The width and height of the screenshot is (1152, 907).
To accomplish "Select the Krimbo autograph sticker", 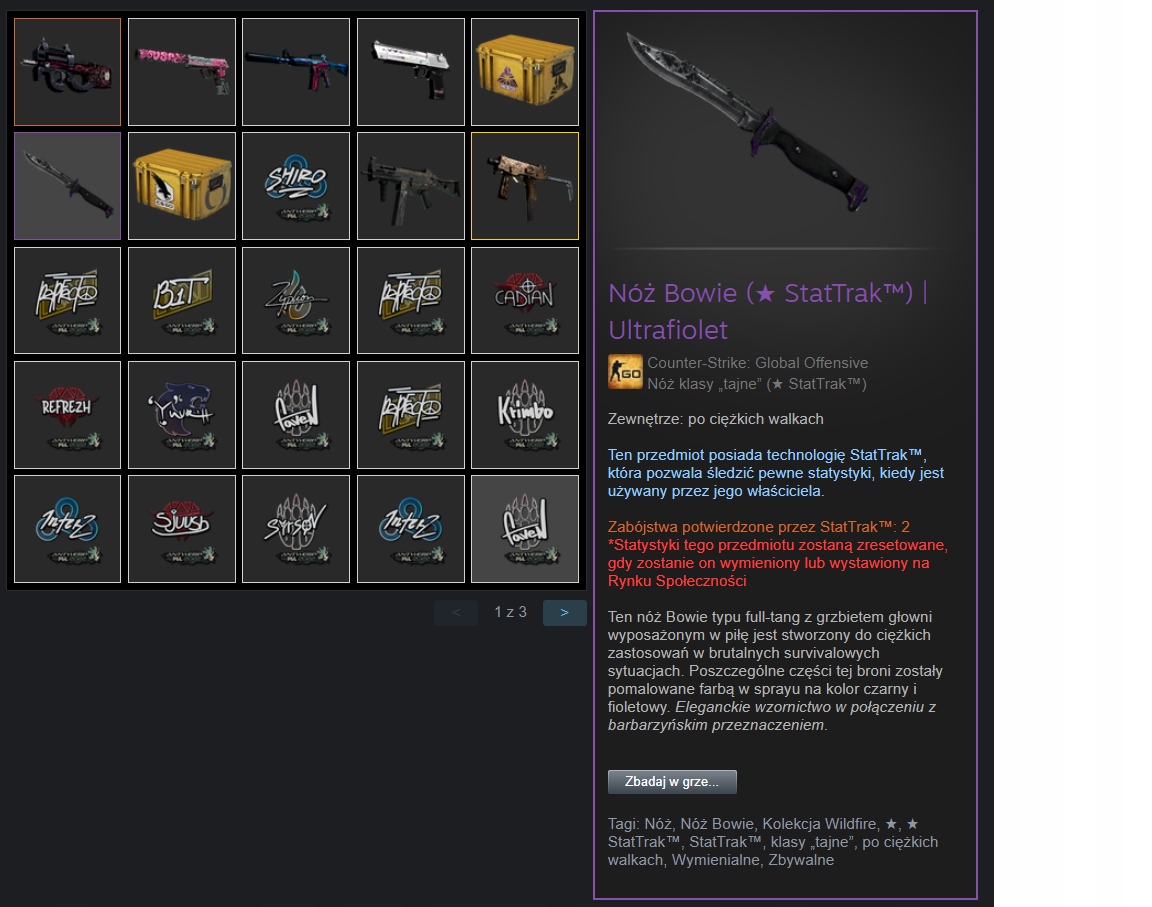I will 525,415.
